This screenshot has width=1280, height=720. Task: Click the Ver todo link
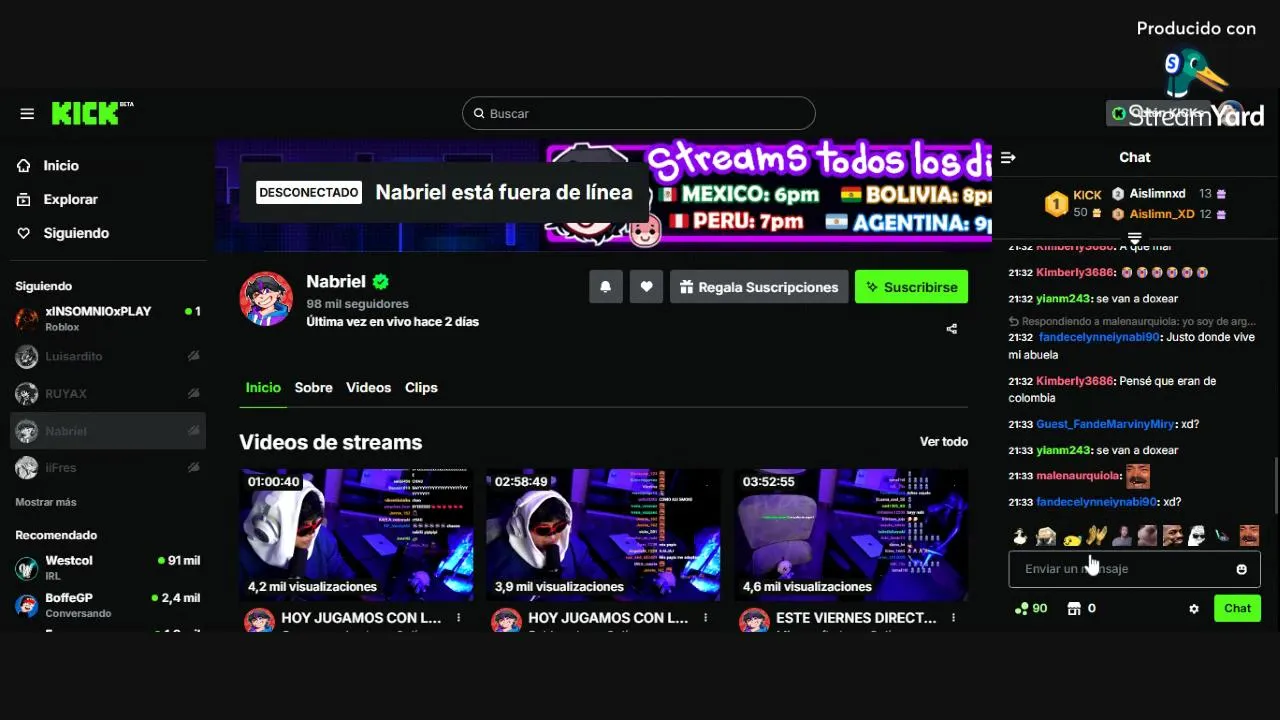click(x=944, y=441)
